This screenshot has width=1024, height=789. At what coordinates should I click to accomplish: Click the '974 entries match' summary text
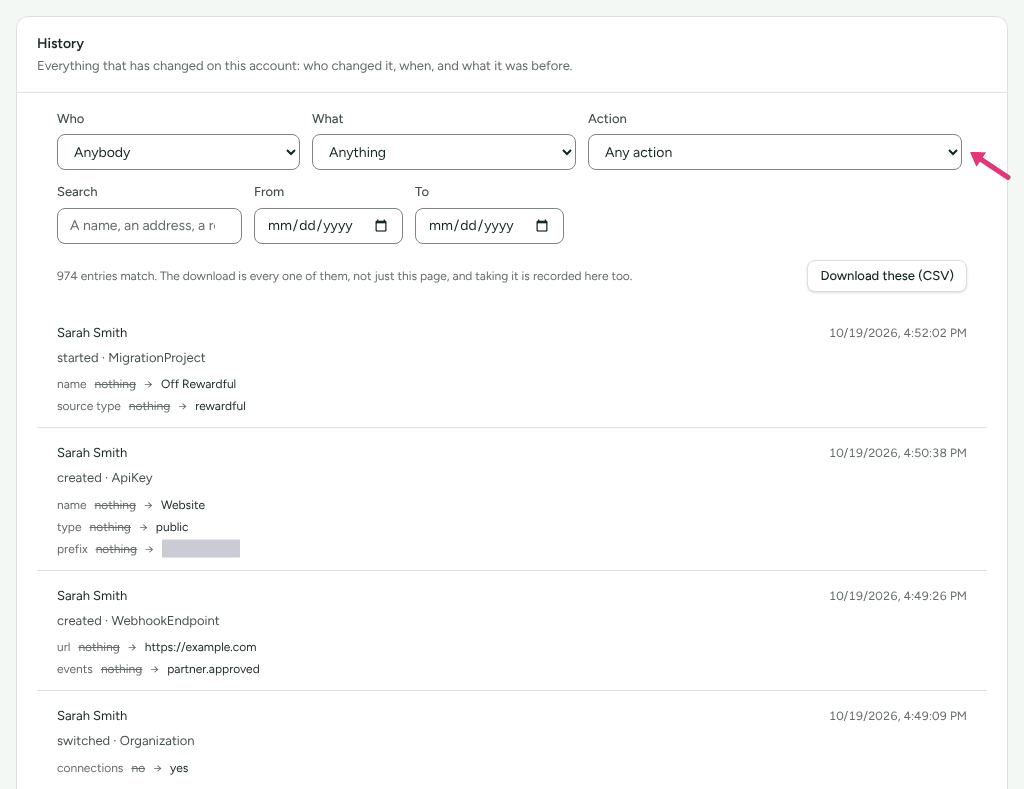coord(344,276)
